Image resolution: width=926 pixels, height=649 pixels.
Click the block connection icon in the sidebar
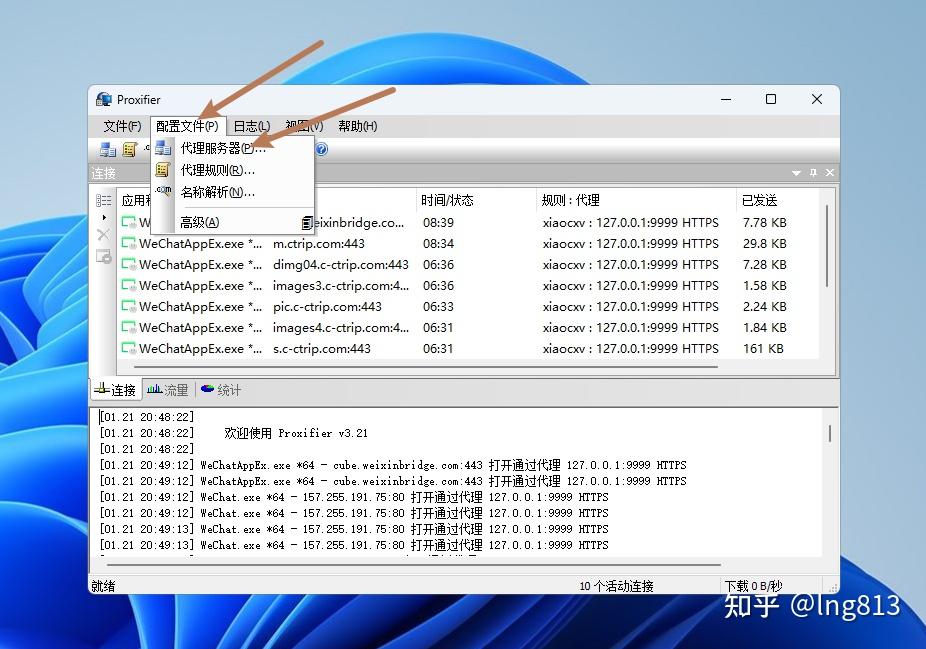(x=103, y=256)
